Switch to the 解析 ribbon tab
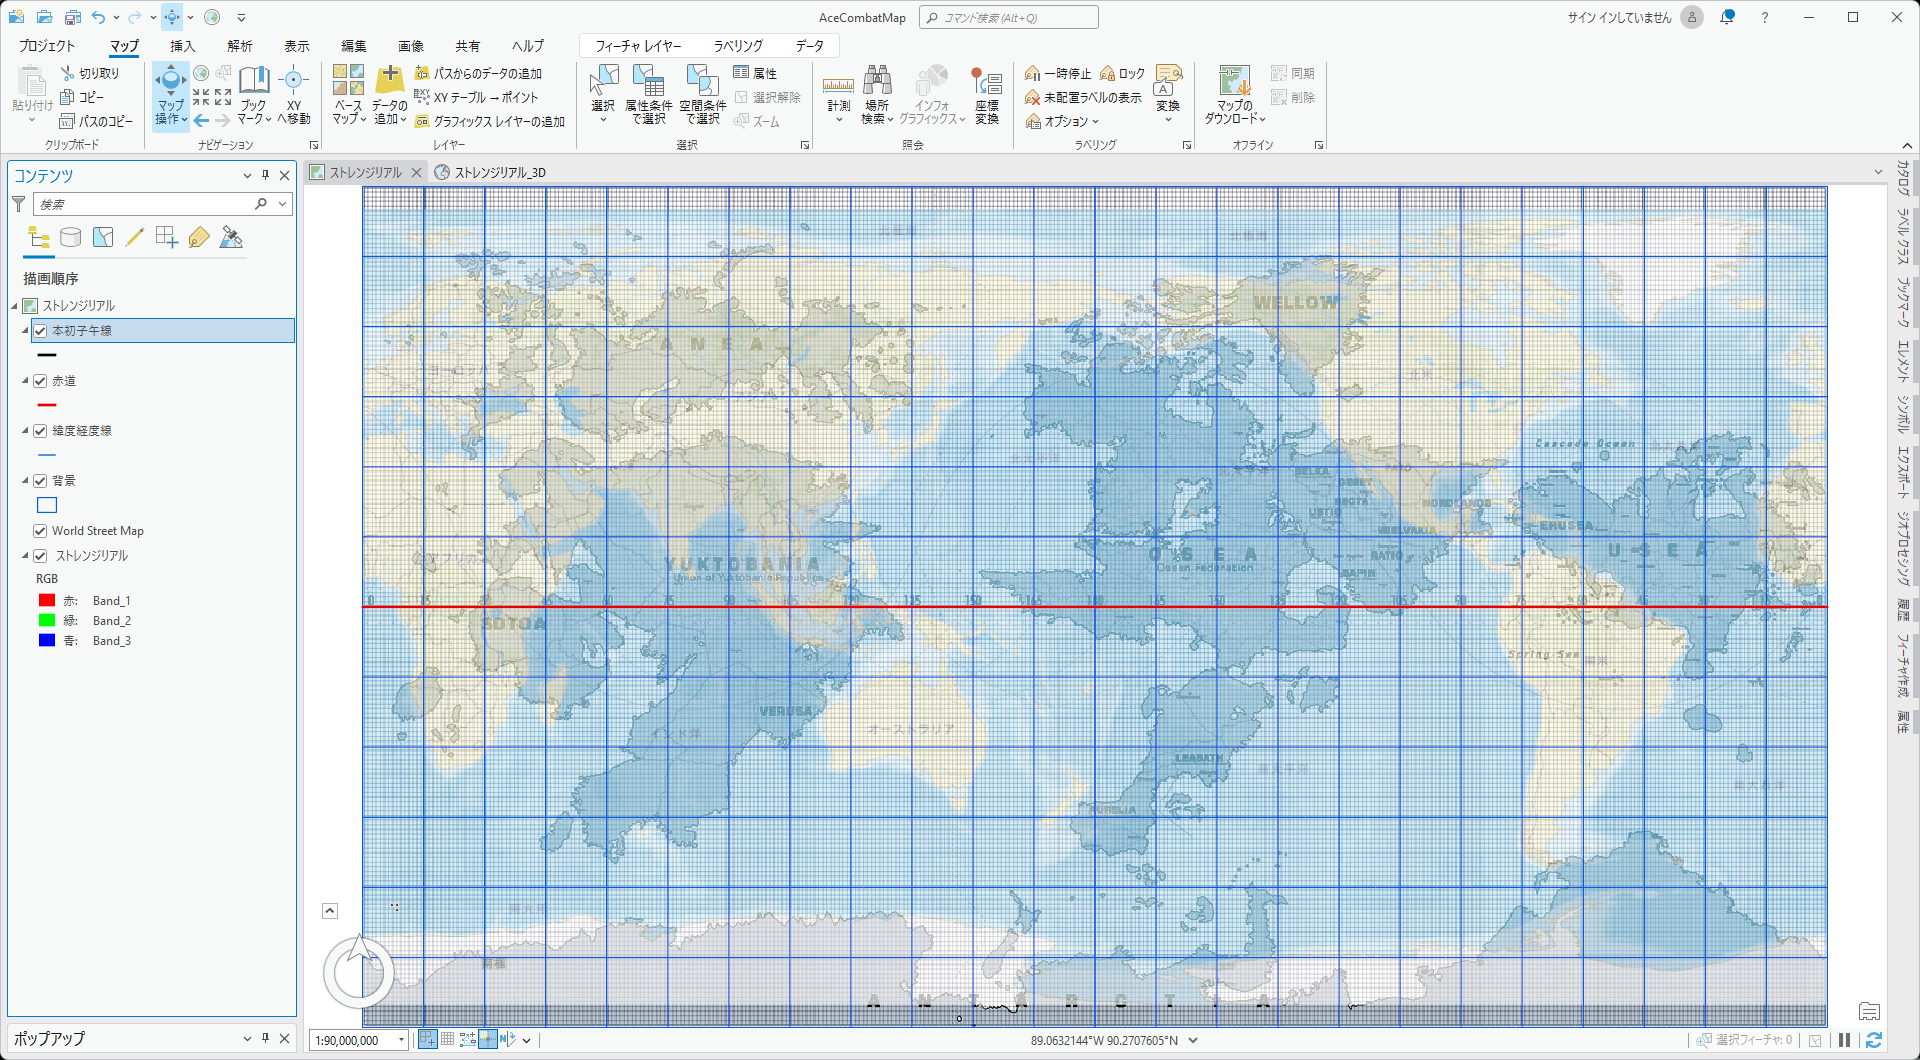1920x1060 pixels. pos(239,46)
